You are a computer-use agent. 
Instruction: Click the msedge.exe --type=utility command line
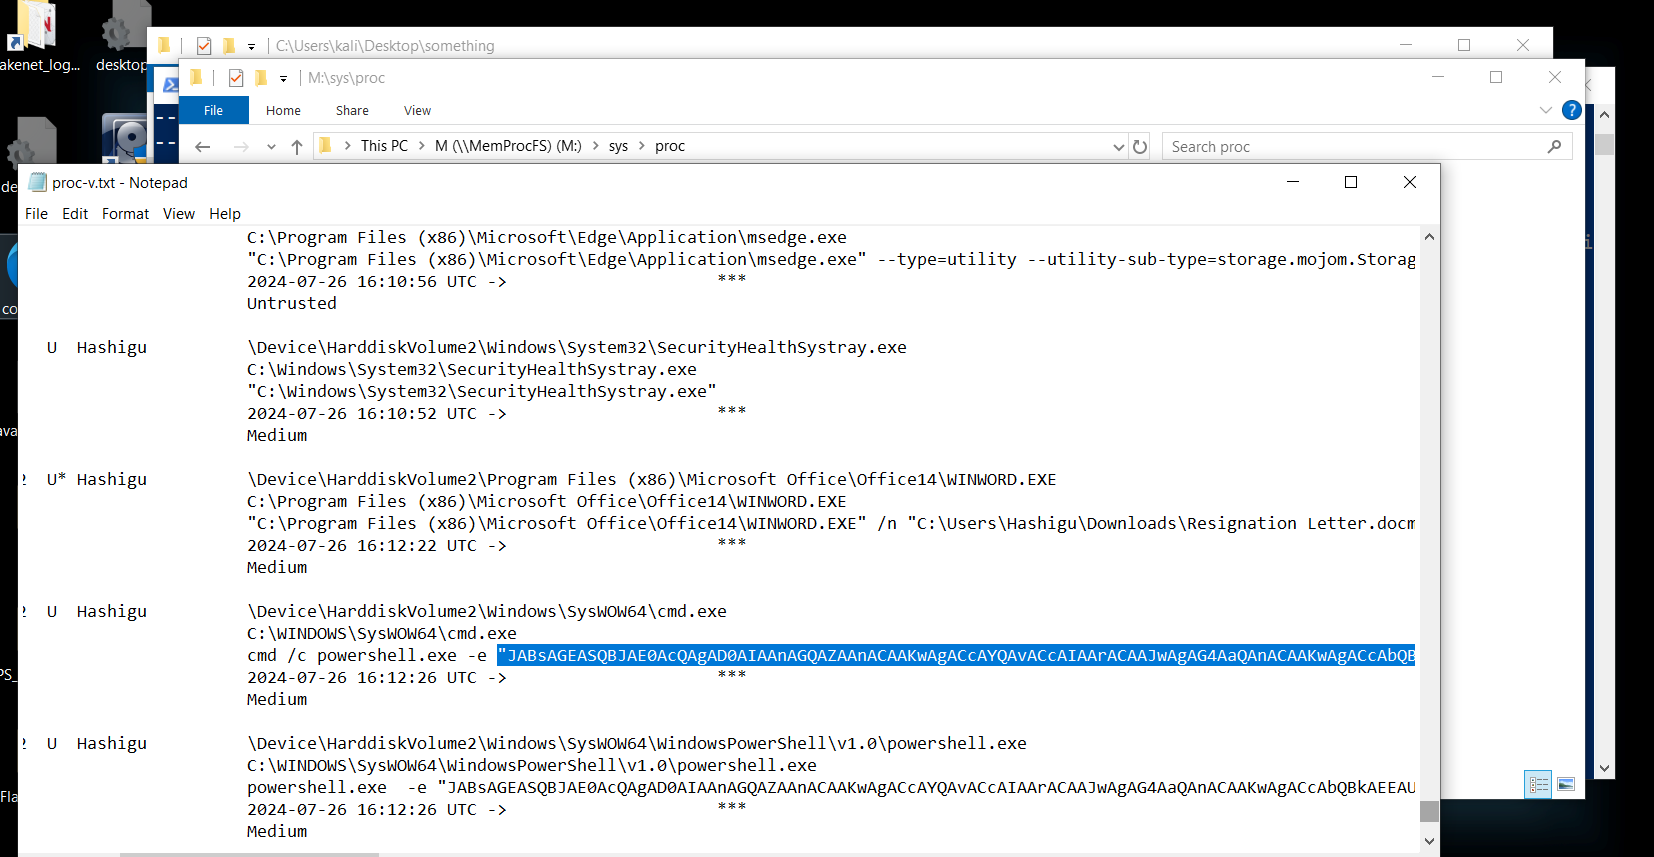click(831, 259)
